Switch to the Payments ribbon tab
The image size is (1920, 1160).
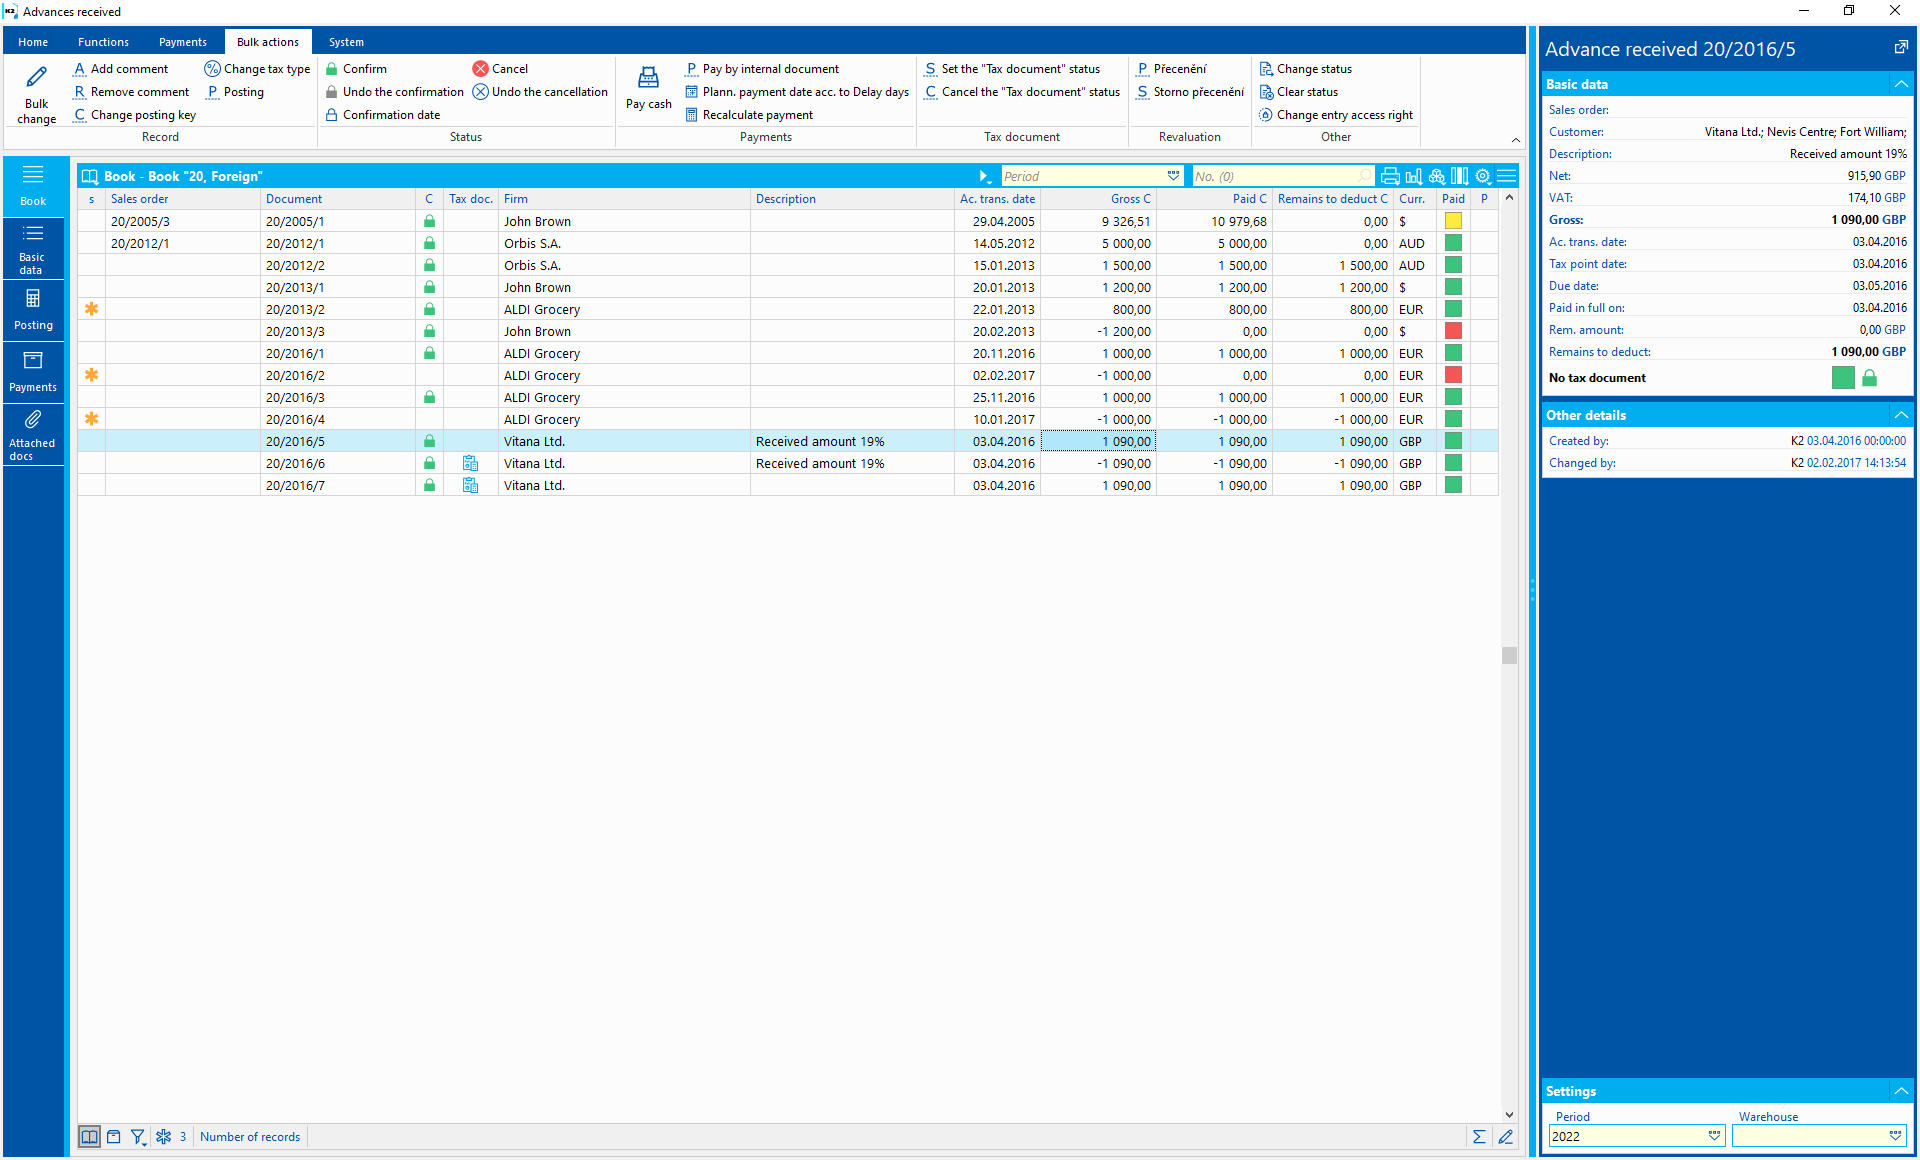pos(182,42)
